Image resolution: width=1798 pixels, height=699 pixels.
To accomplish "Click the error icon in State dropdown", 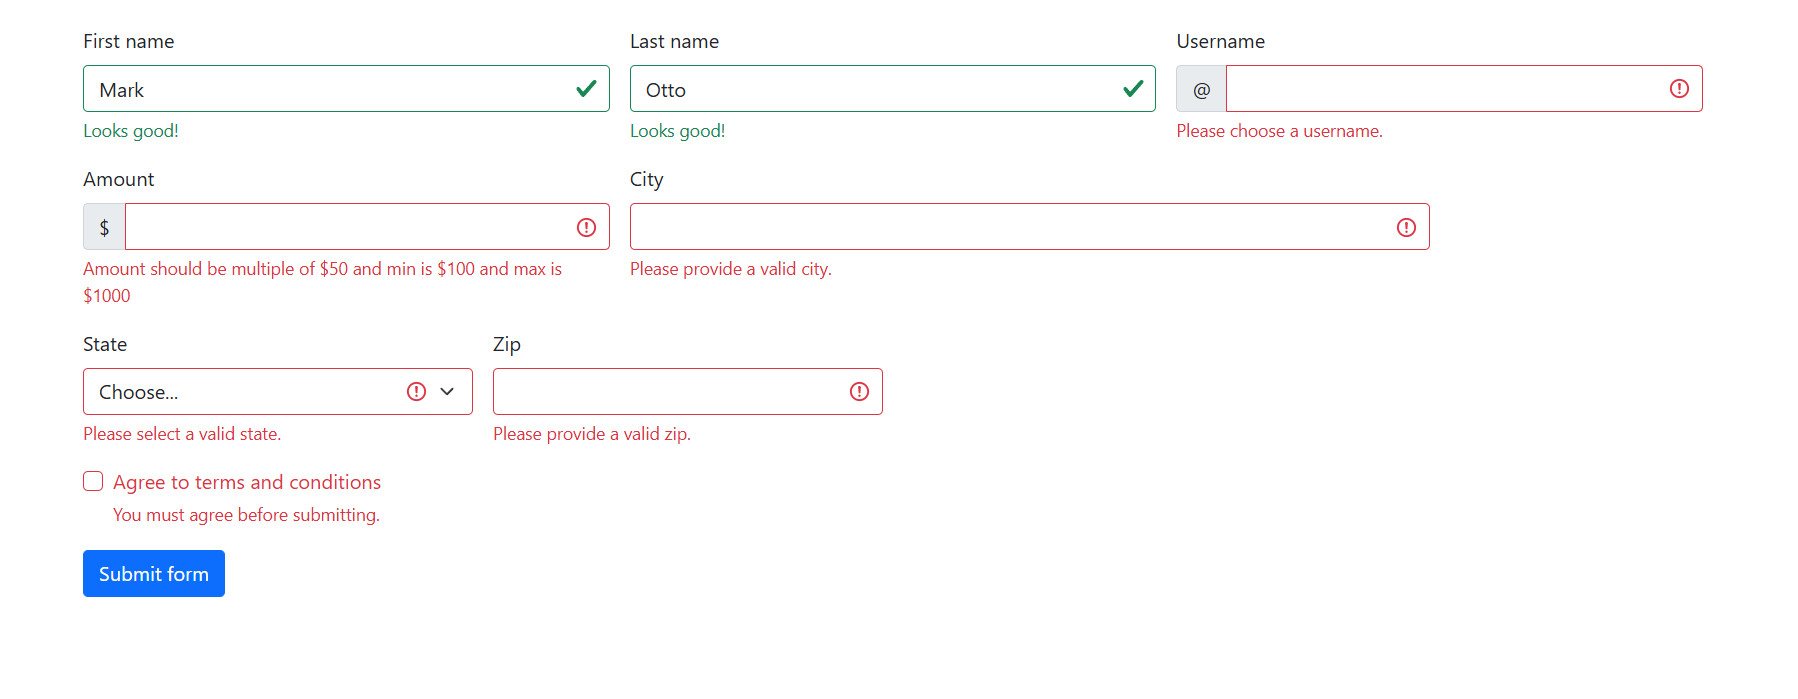I will point(416,392).
